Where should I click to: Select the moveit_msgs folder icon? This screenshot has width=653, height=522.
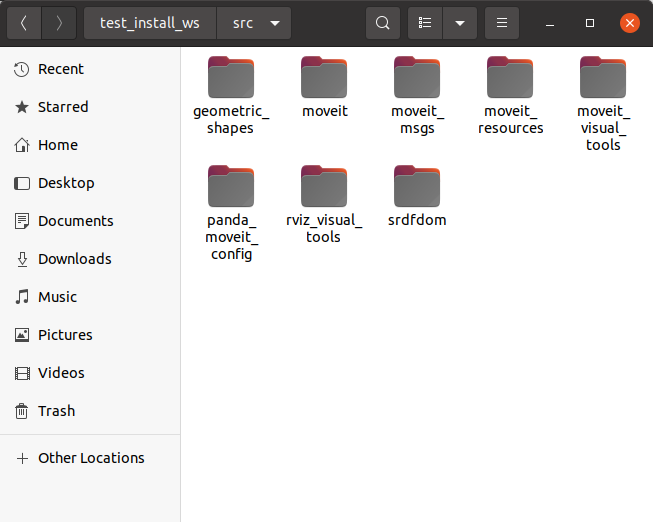pos(417,77)
